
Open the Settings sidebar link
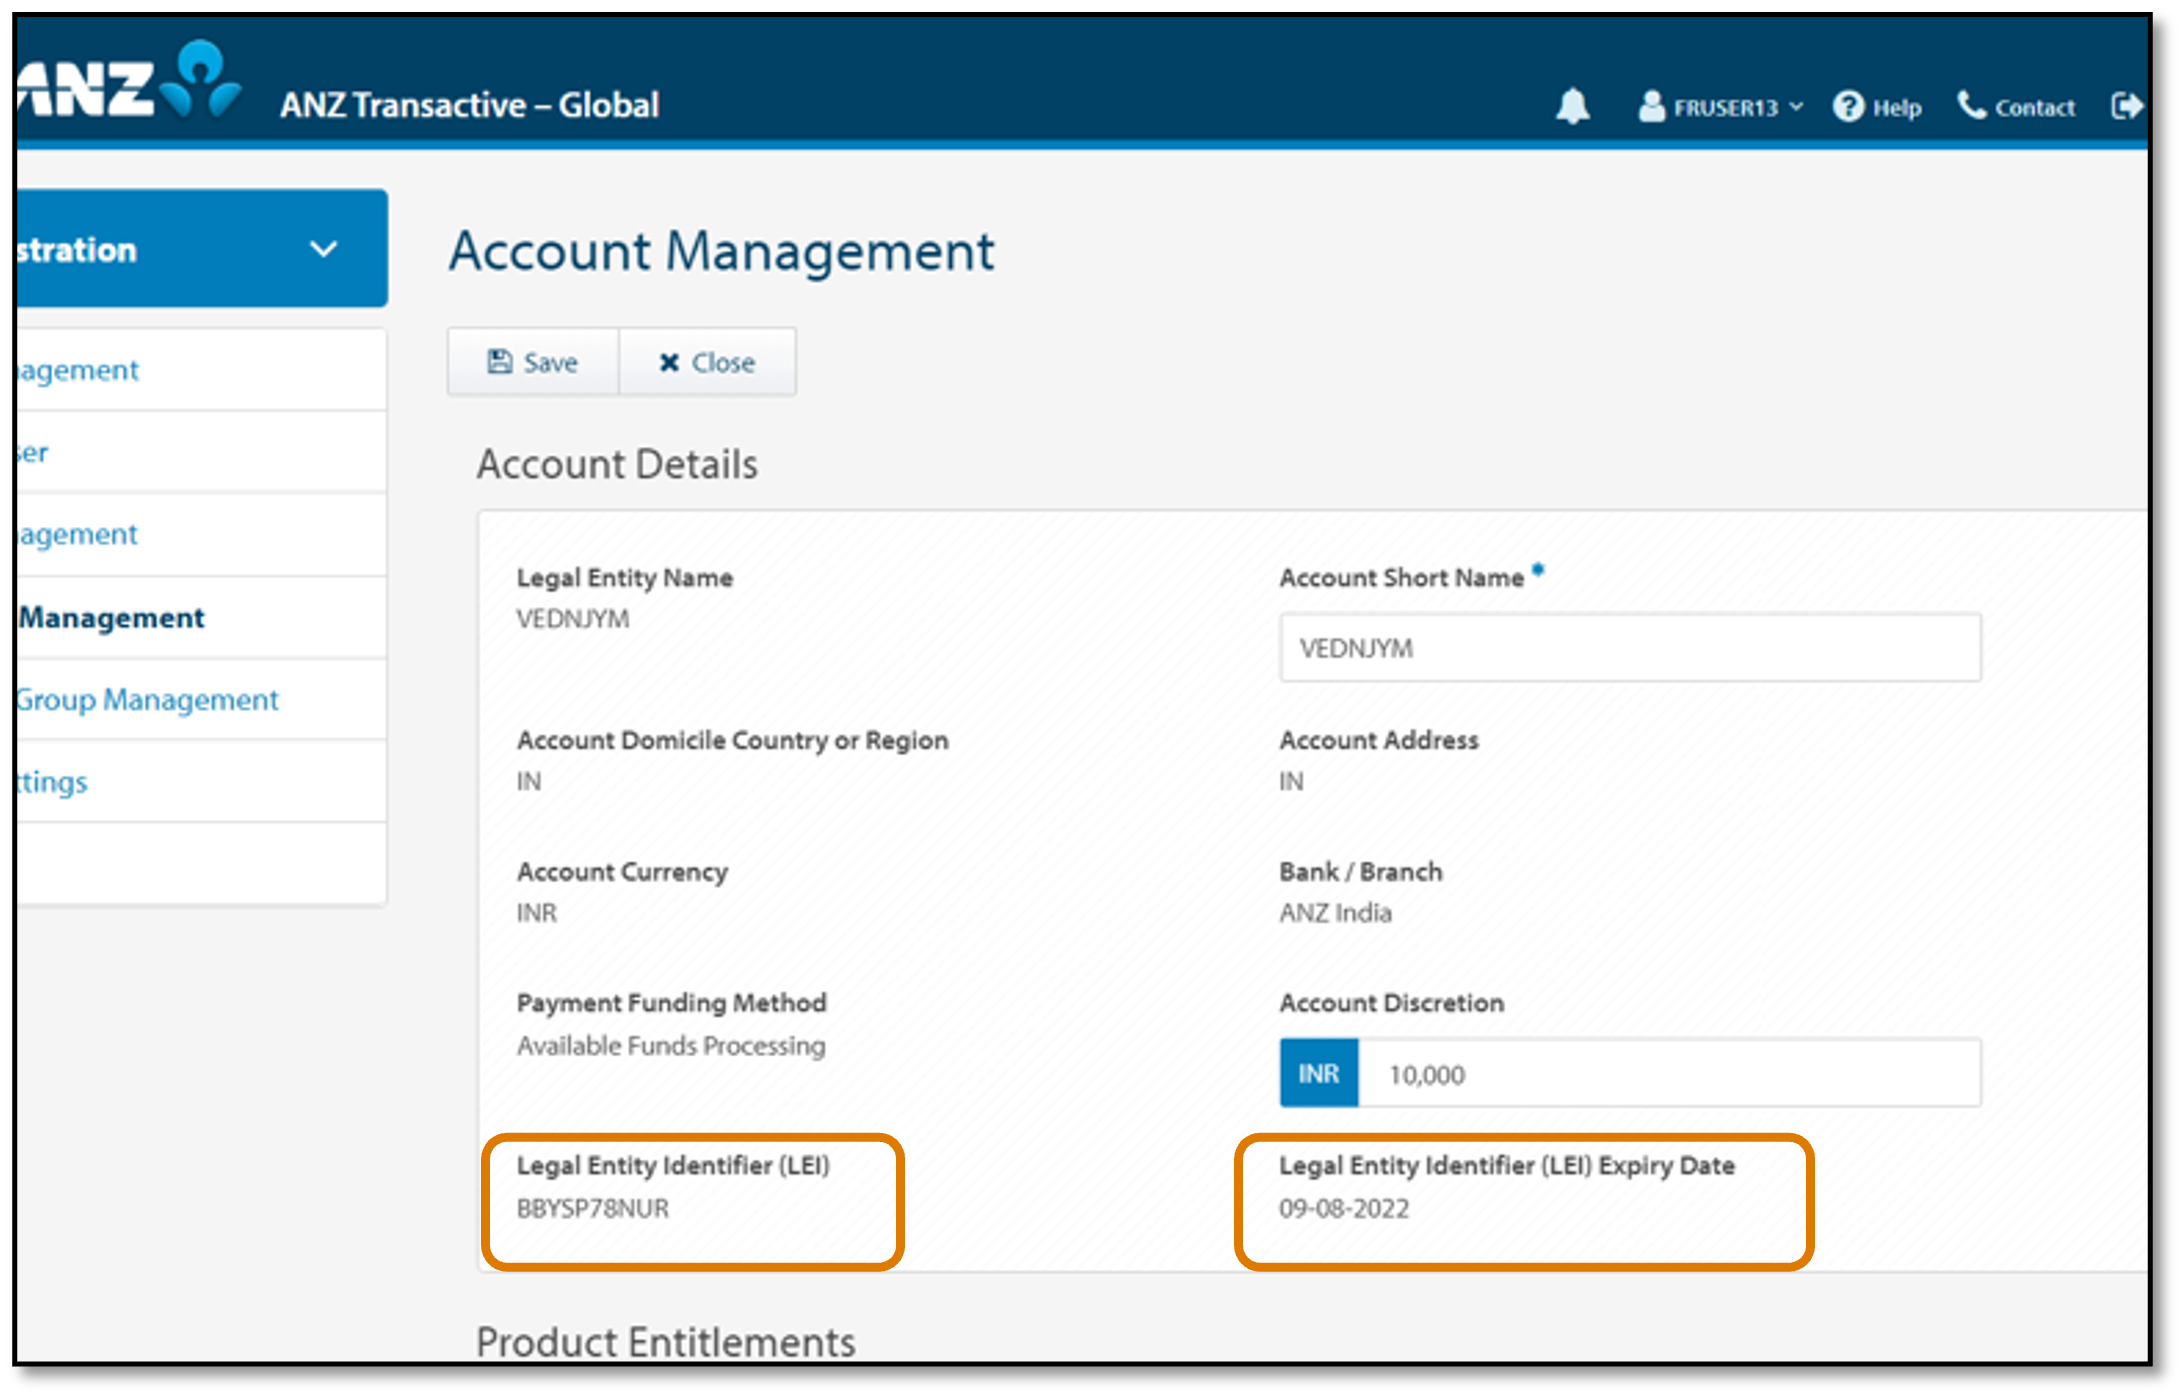pos(53,782)
